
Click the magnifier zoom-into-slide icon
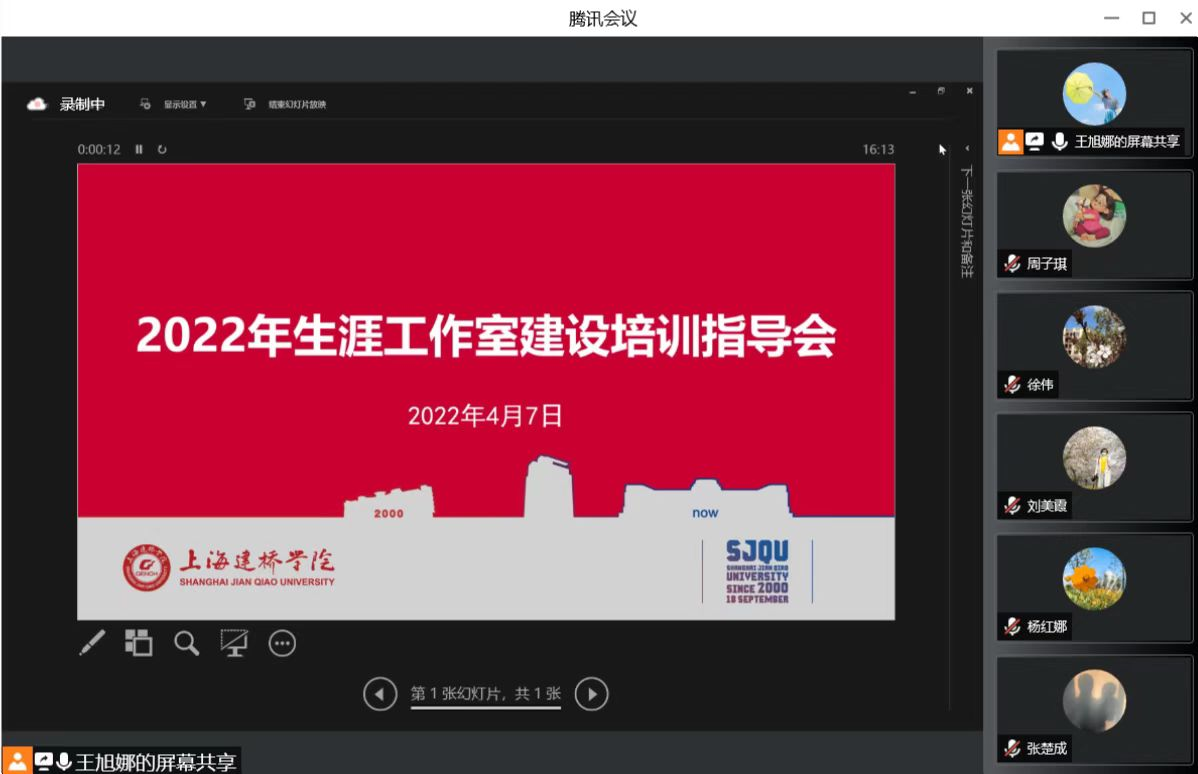click(x=187, y=643)
